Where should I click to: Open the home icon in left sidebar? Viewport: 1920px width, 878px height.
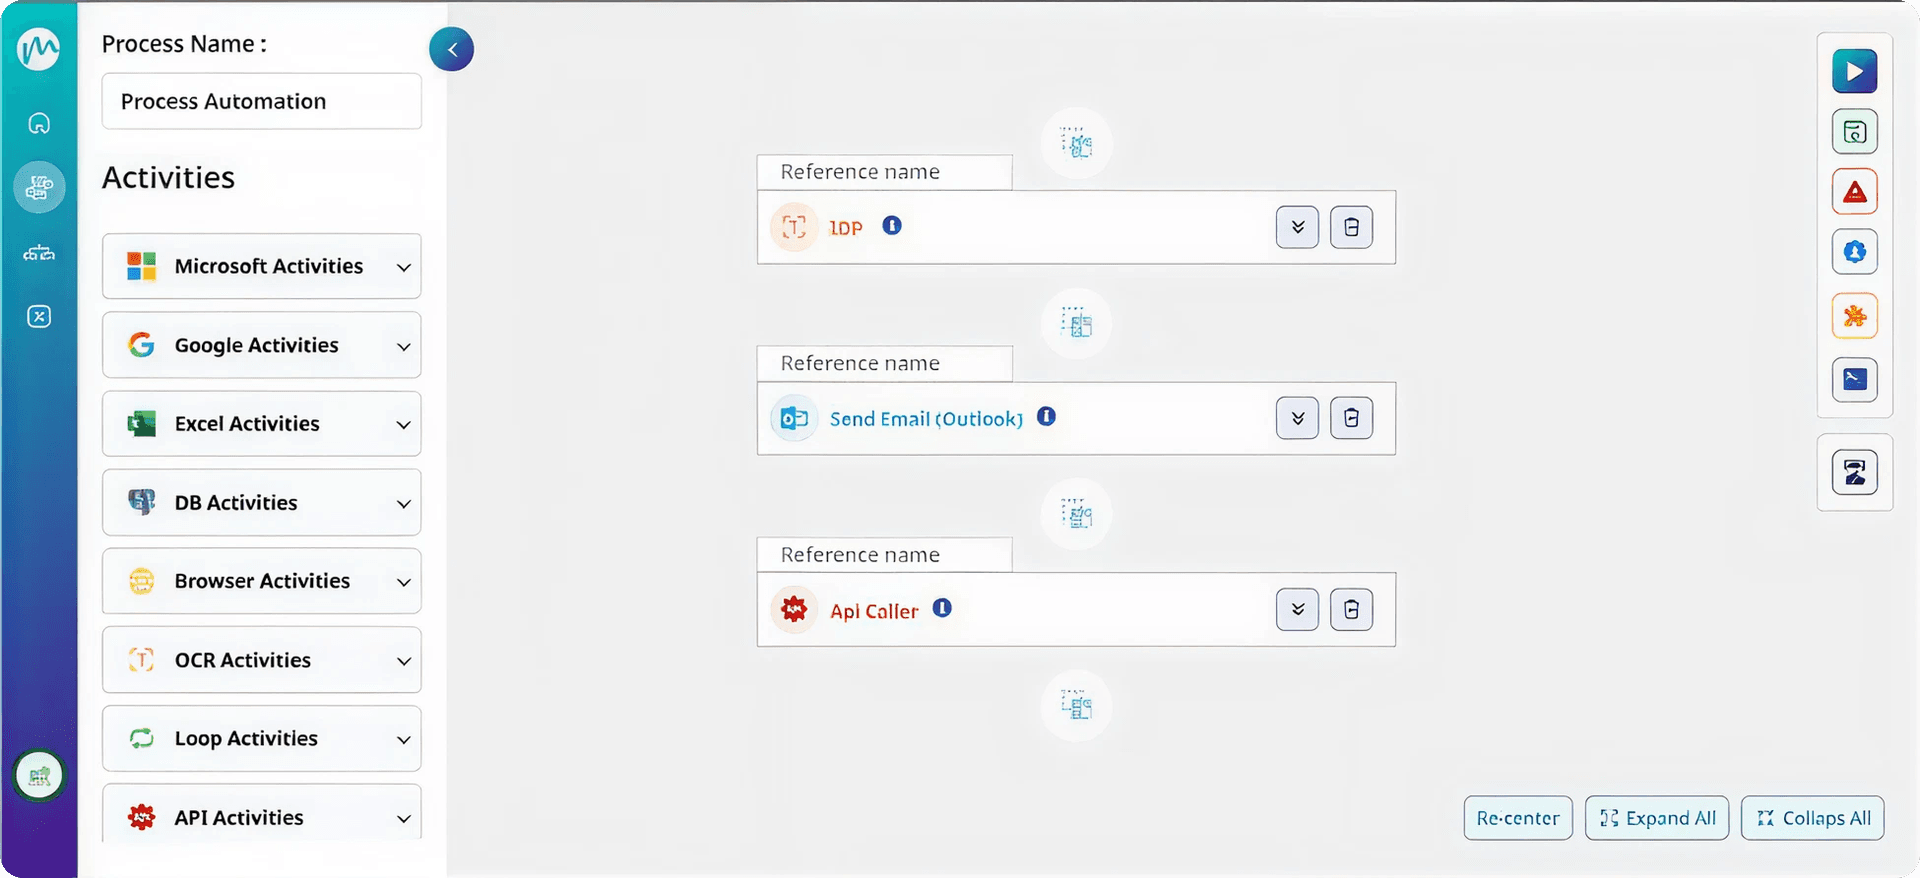coord(39,123)
